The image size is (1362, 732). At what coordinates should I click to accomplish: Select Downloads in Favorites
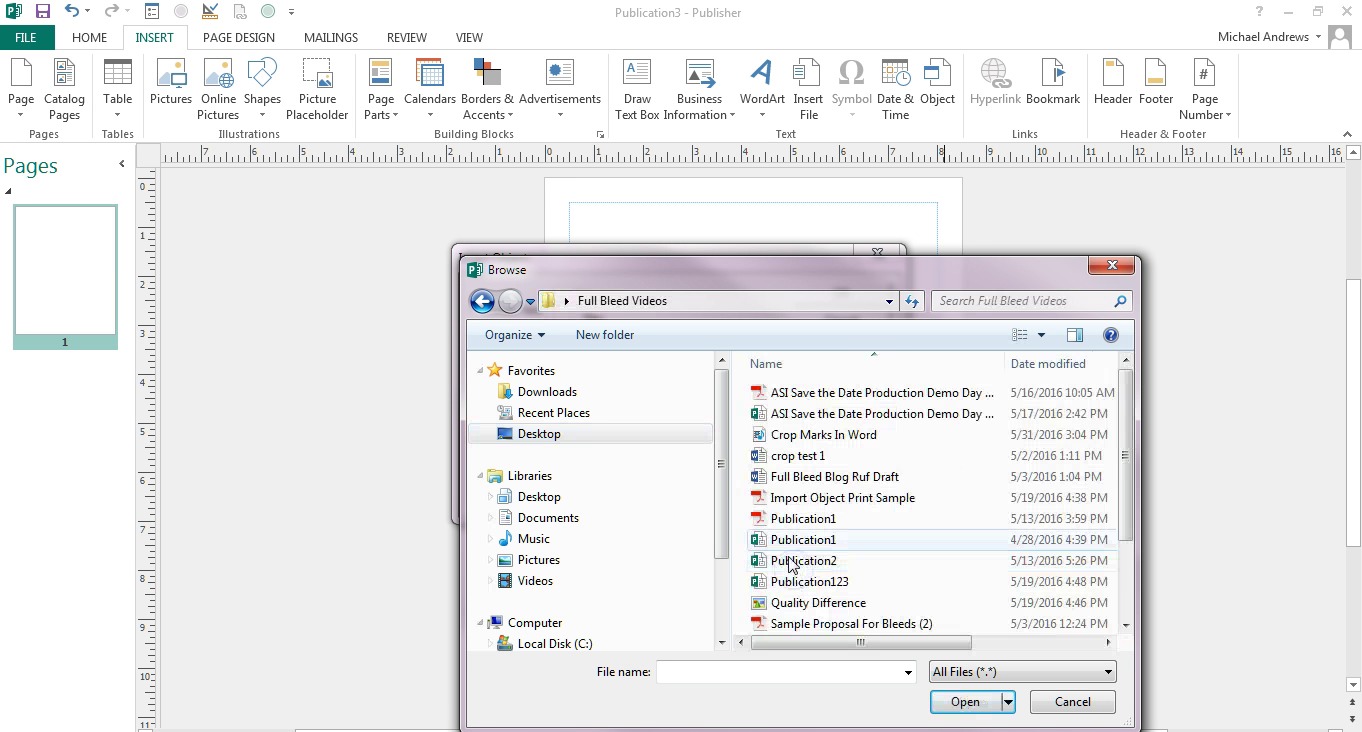[x=547, y=392]
